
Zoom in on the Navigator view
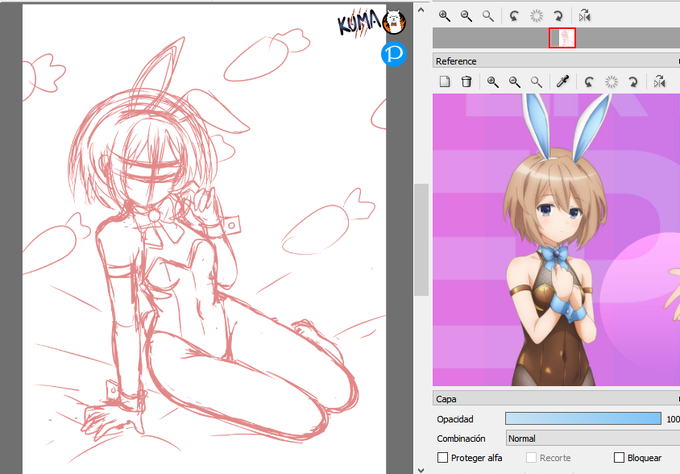click(x=444, y=16)
